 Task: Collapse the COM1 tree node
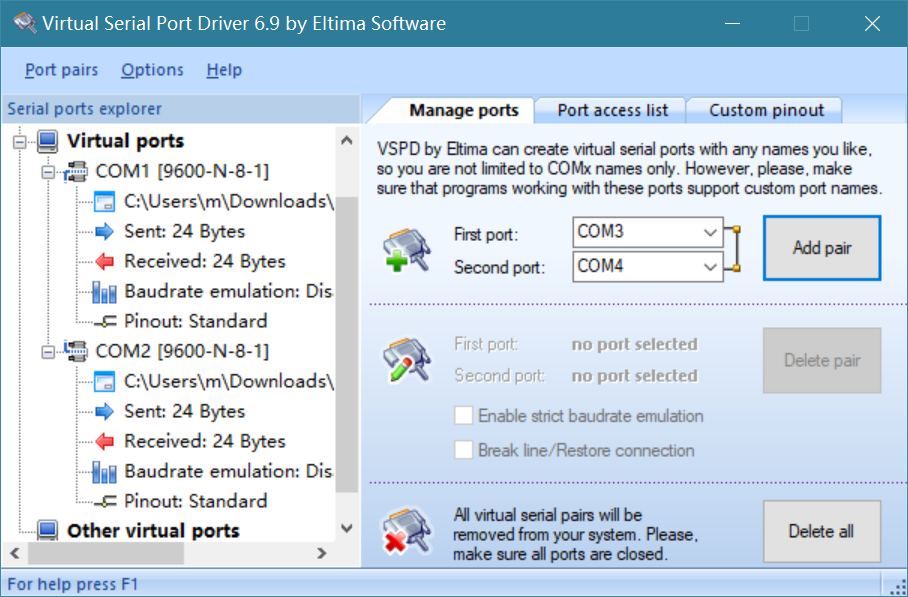47,172
